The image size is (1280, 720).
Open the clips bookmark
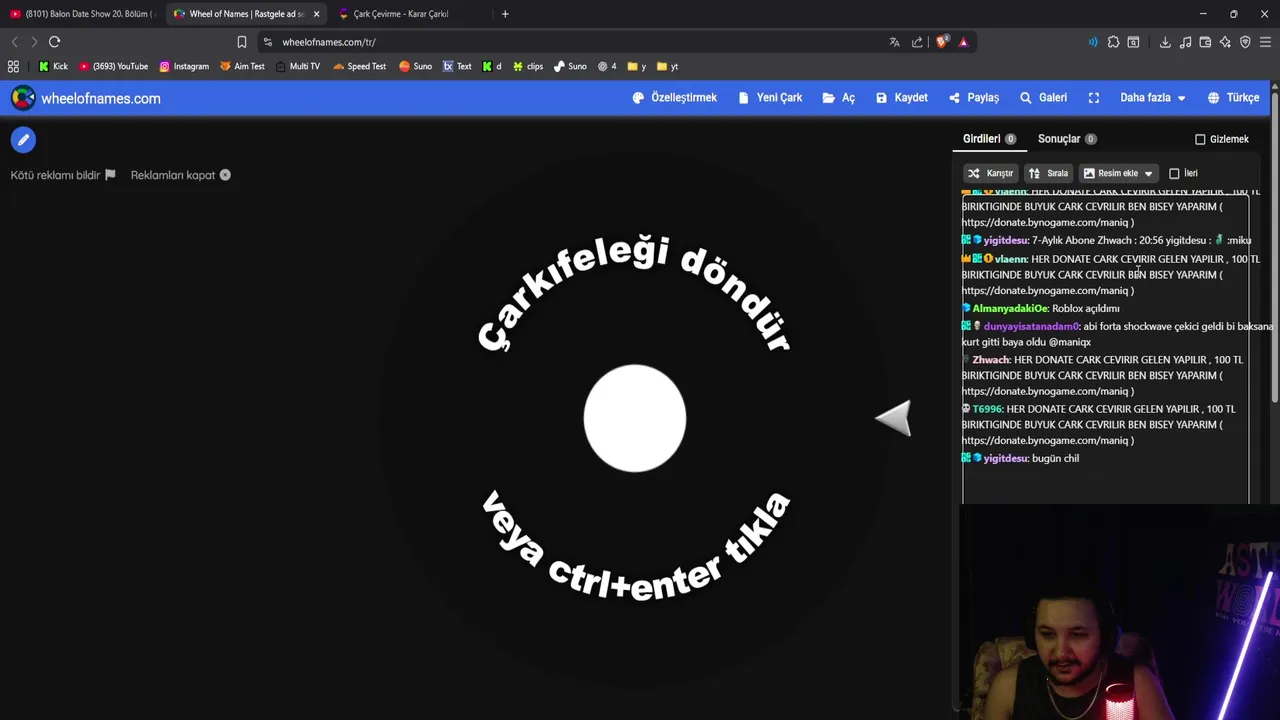click(x=528, y=66)
